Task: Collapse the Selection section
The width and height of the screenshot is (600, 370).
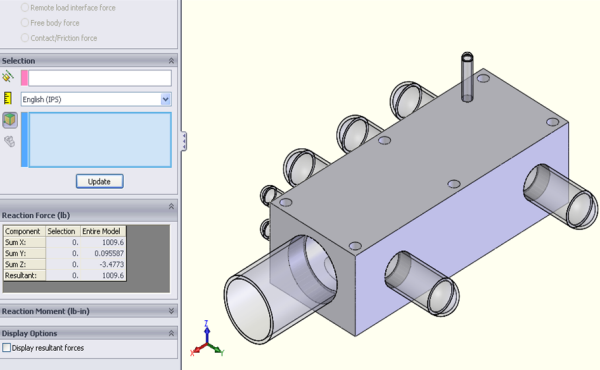Action: click(171, 61)
